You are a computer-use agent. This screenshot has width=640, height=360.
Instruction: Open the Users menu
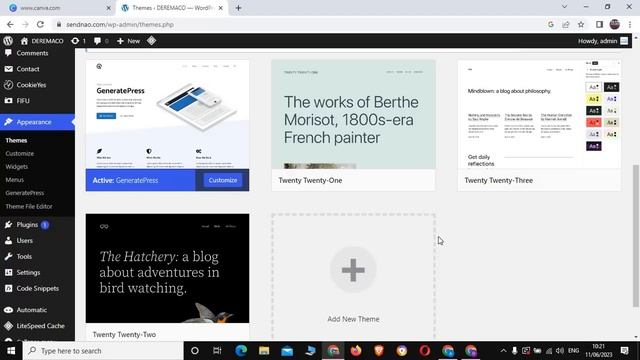[24, 240]
